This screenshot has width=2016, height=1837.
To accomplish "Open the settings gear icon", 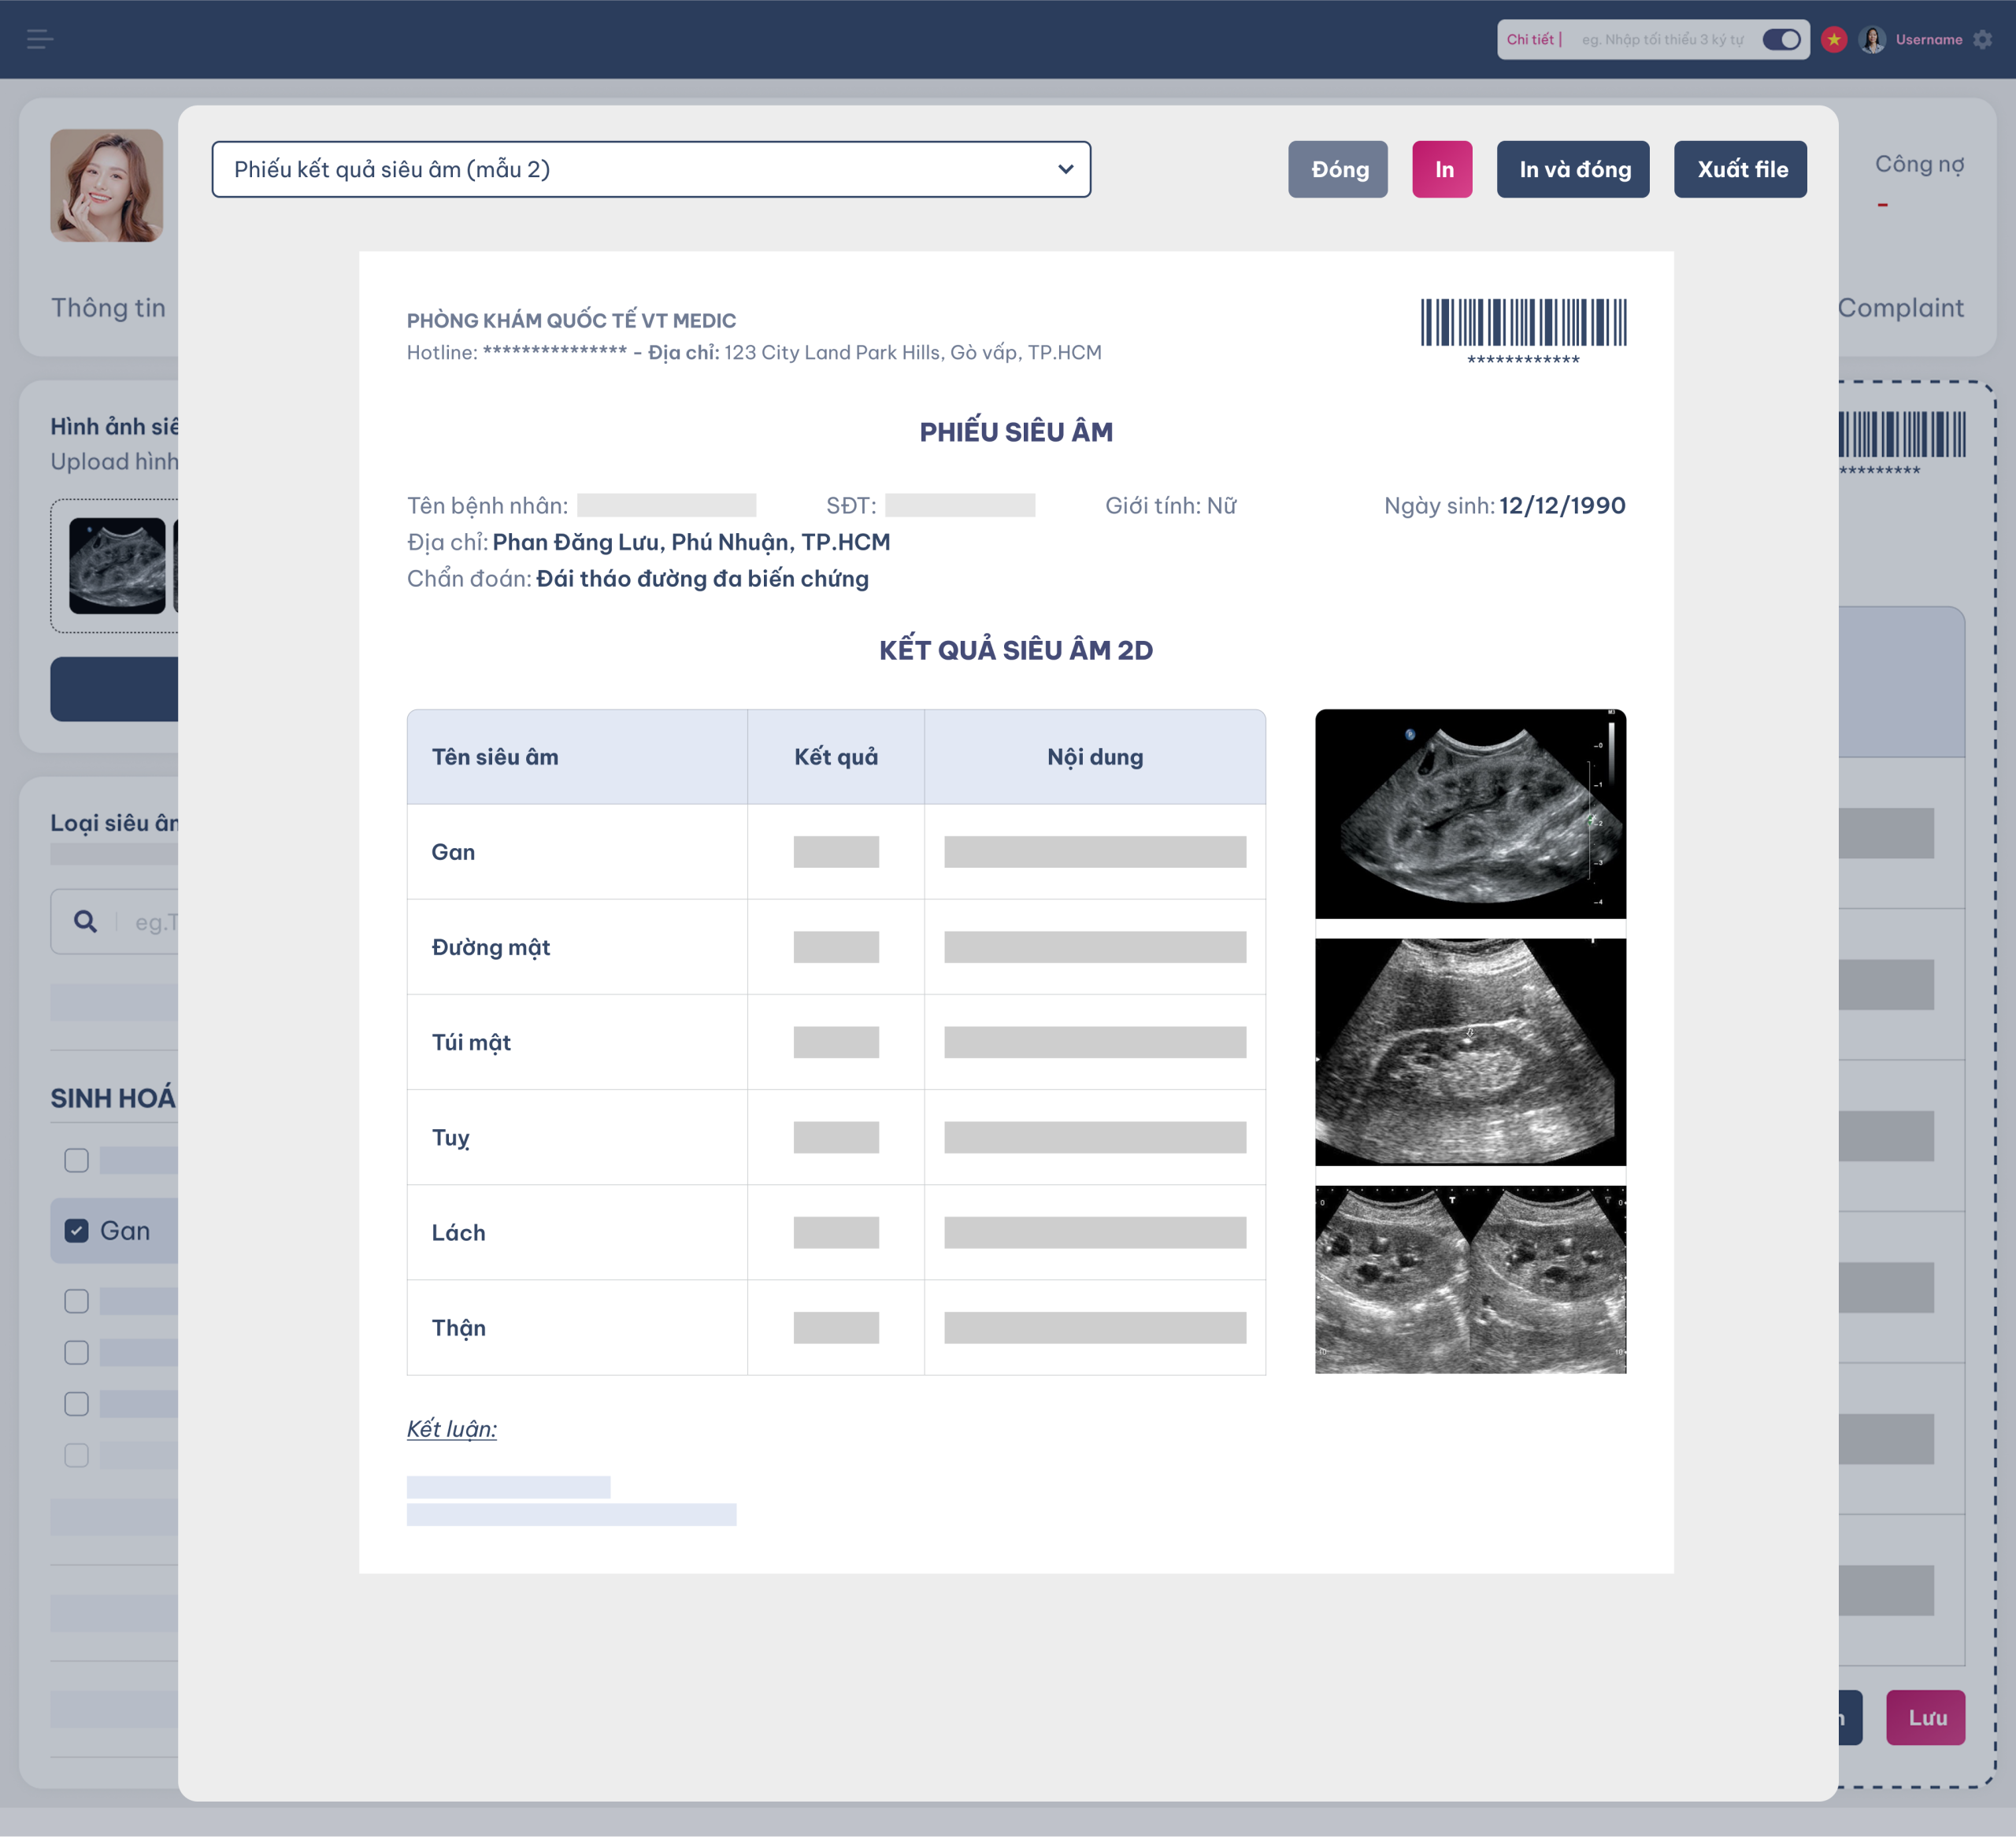I will coord(1983,39).
